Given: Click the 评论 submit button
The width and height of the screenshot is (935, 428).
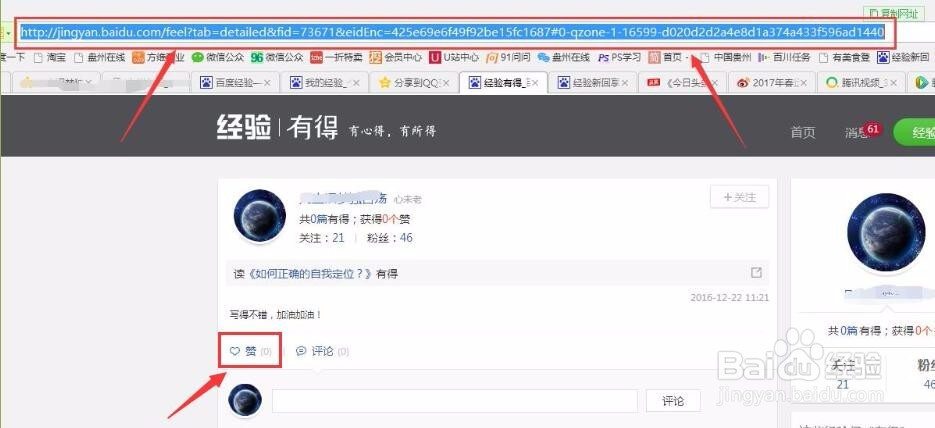Looking at the screenshot, I should (673, 401).
